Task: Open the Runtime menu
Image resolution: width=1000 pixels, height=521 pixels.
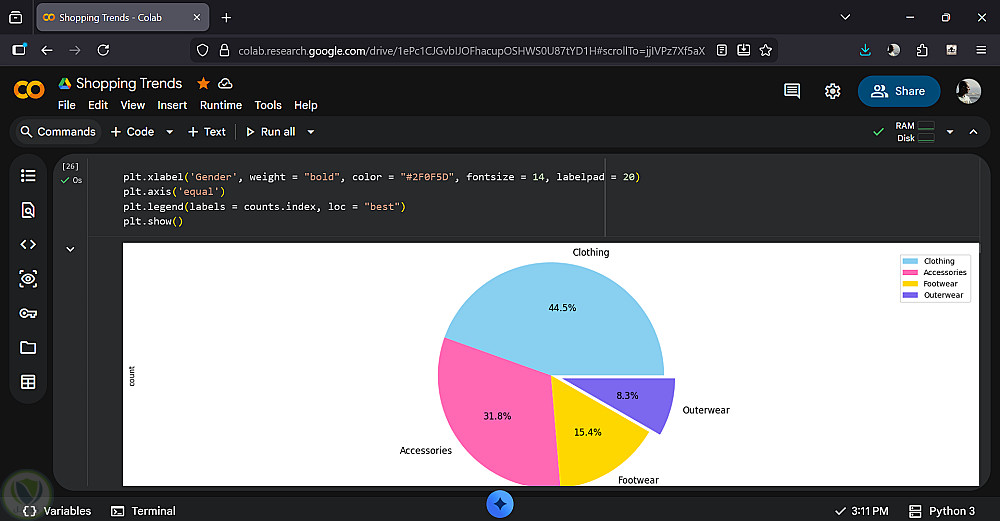Action: tap(220, 105)
